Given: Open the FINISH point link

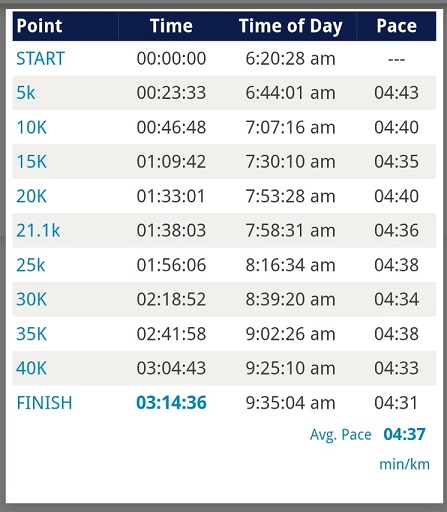Looking at the screenshot, I should [44, 403].
